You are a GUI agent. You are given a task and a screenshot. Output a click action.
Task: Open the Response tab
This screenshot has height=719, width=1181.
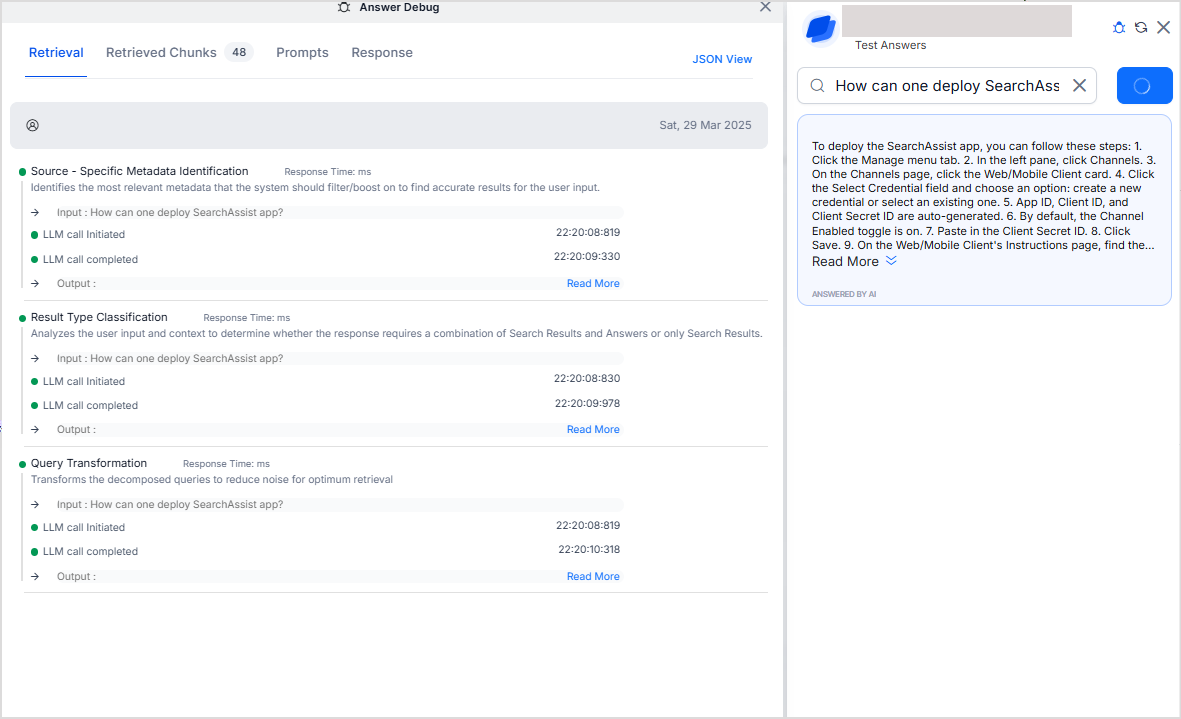[382, 53]
